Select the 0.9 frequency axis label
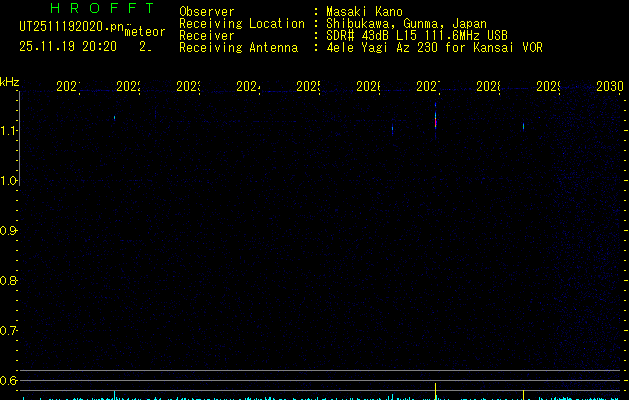This screenshot has height=400, width=629. (x=10, y=231)
